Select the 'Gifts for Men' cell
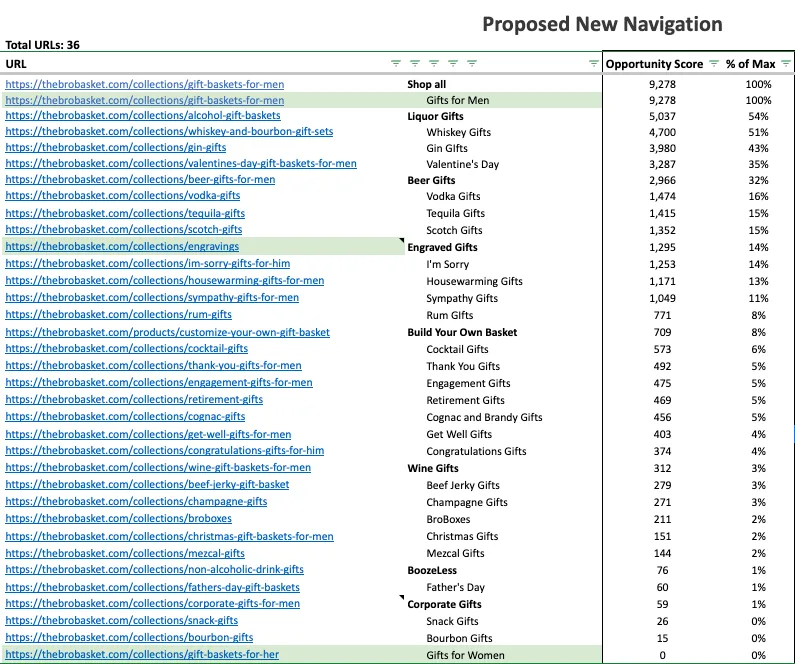 pyautogui.click(x=458, y=100)
